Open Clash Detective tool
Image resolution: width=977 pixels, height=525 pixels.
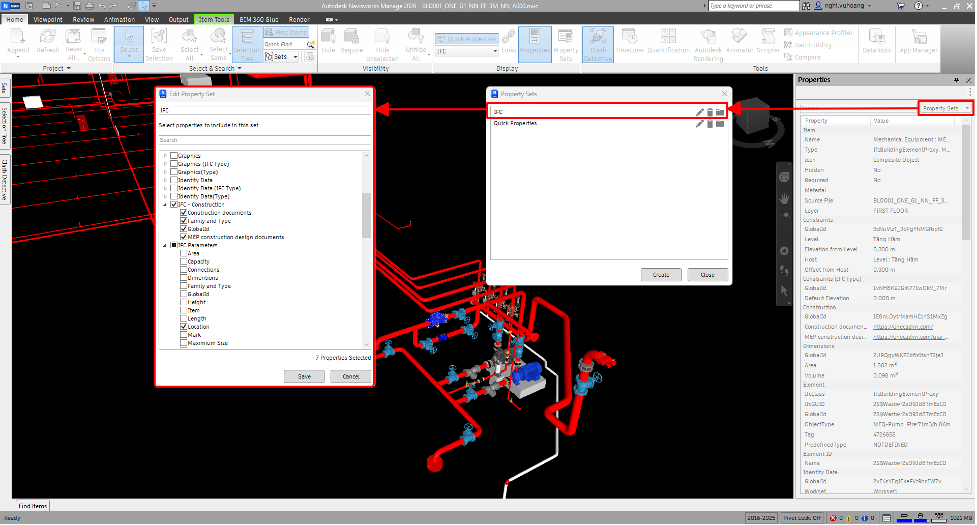coord(598,44)
